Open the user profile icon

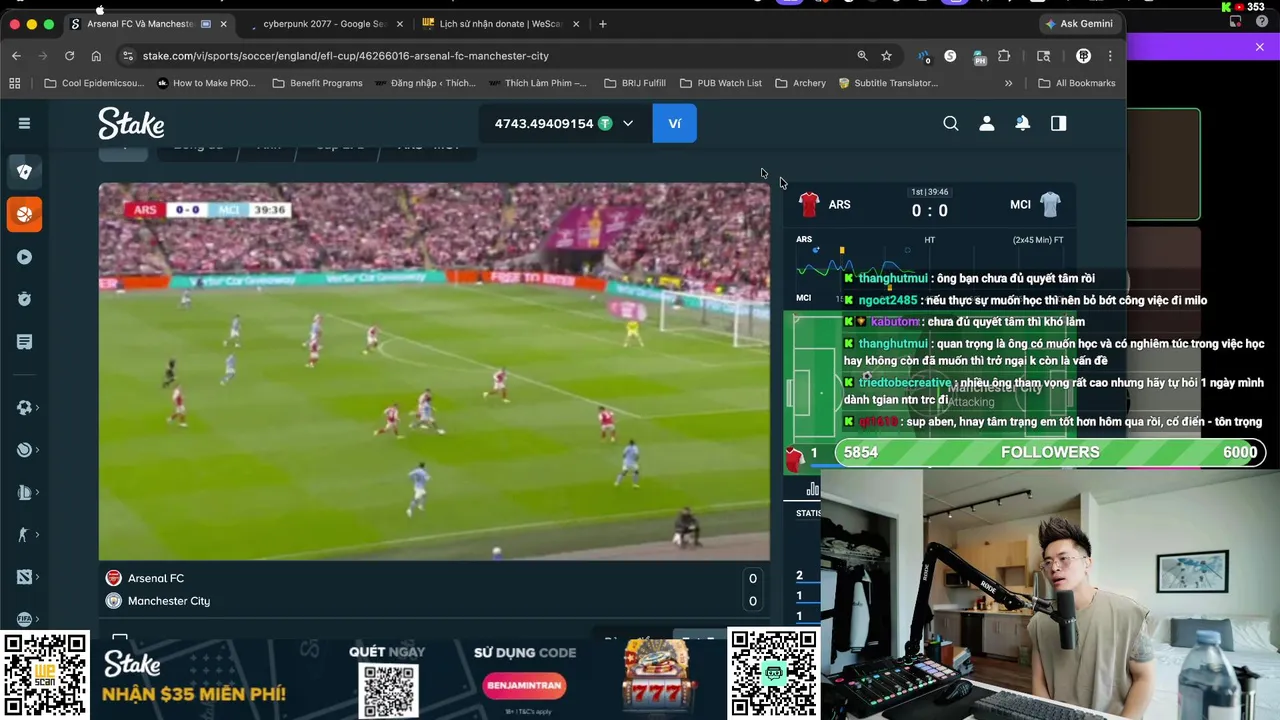(987, 123)
